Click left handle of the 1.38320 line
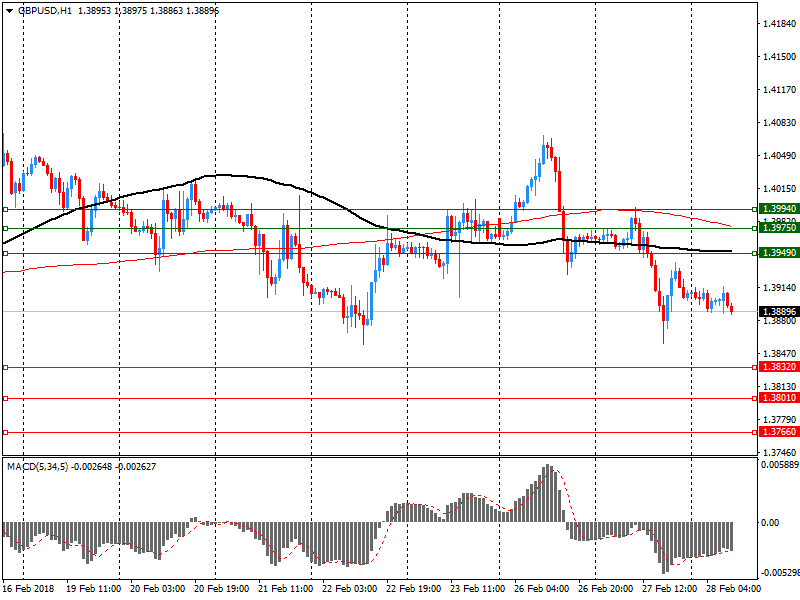 [x=5, y=367]
